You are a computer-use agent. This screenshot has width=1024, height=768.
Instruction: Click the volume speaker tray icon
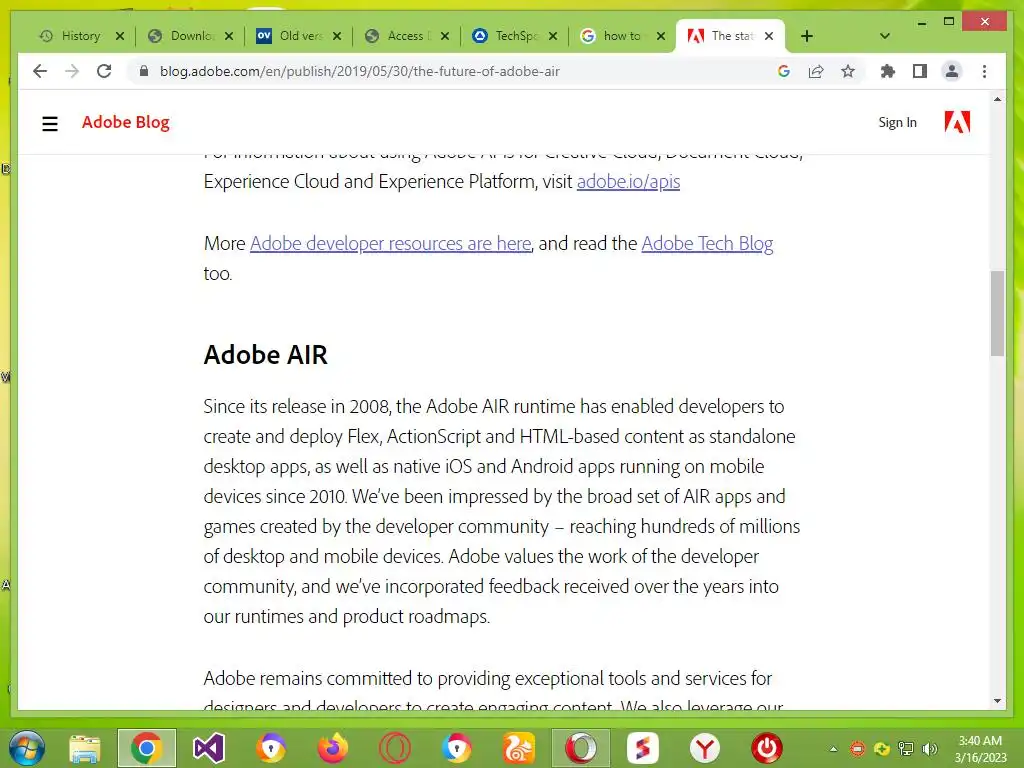pyautogui.click(x=929, y=749)
